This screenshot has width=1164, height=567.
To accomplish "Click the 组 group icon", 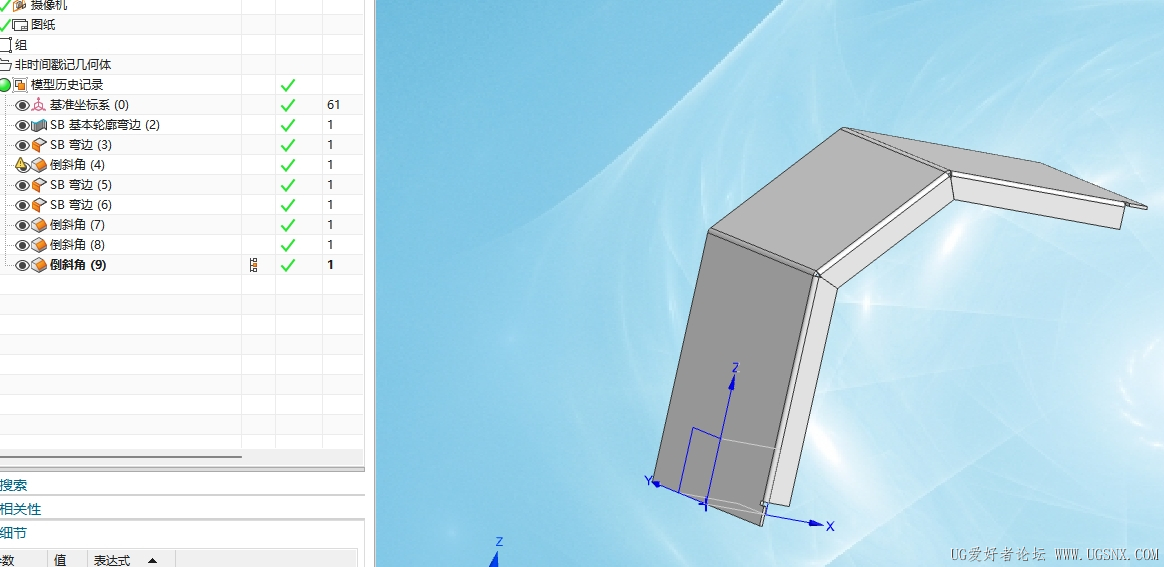I will [6, 45].
